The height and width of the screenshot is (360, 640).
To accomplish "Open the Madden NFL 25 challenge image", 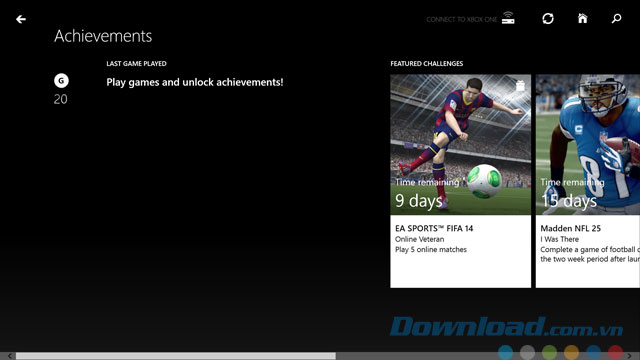I will (588, 144).
